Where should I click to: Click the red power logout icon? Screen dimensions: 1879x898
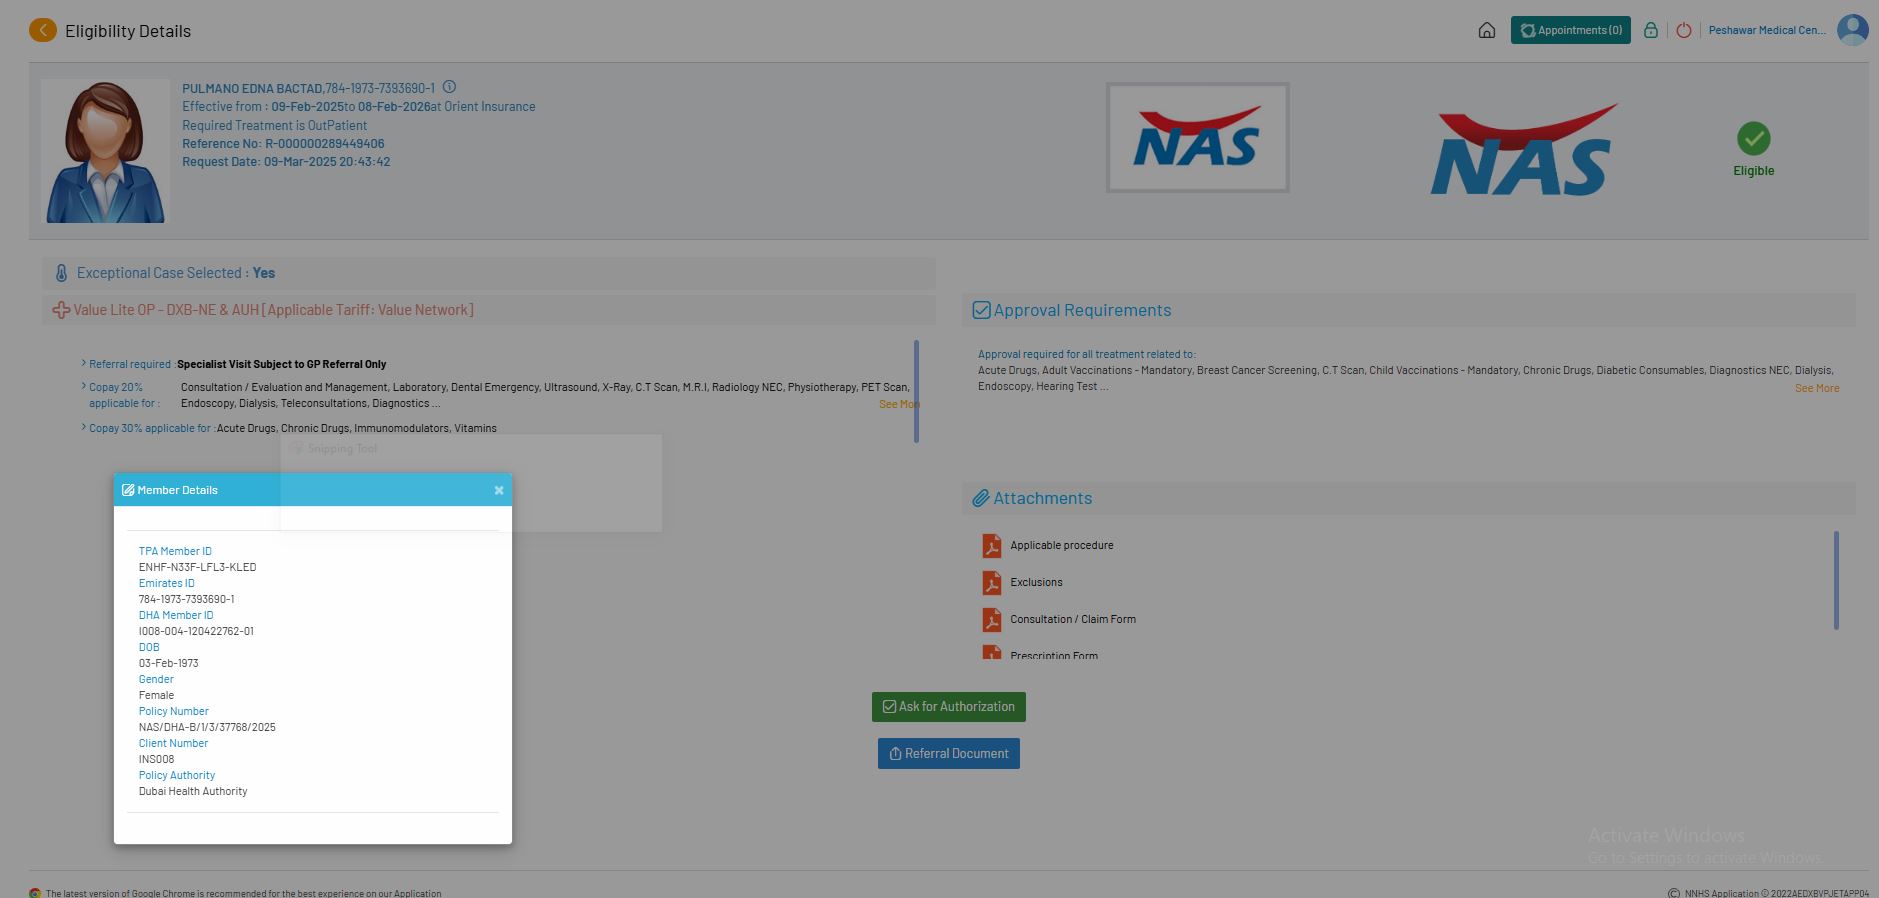tap(1684, 30)
